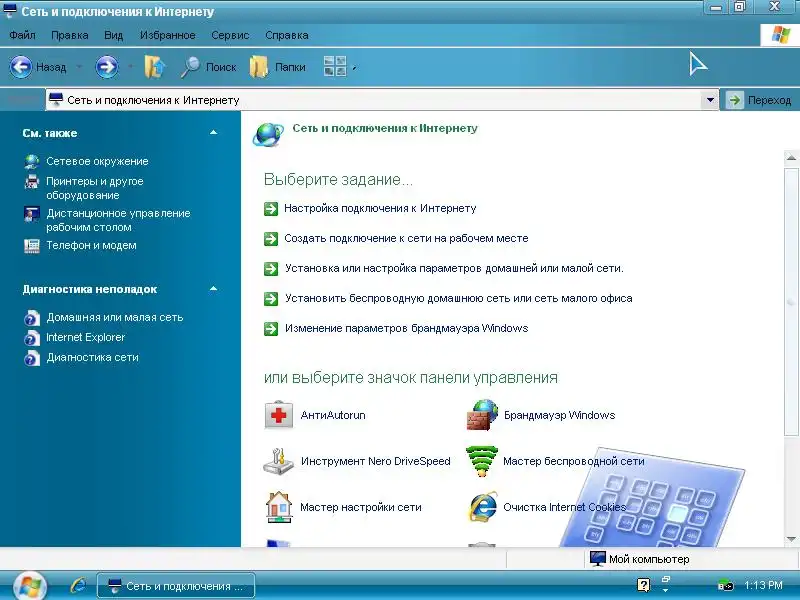Open Internet Explorer troubleshooter link

click(86, 337)
